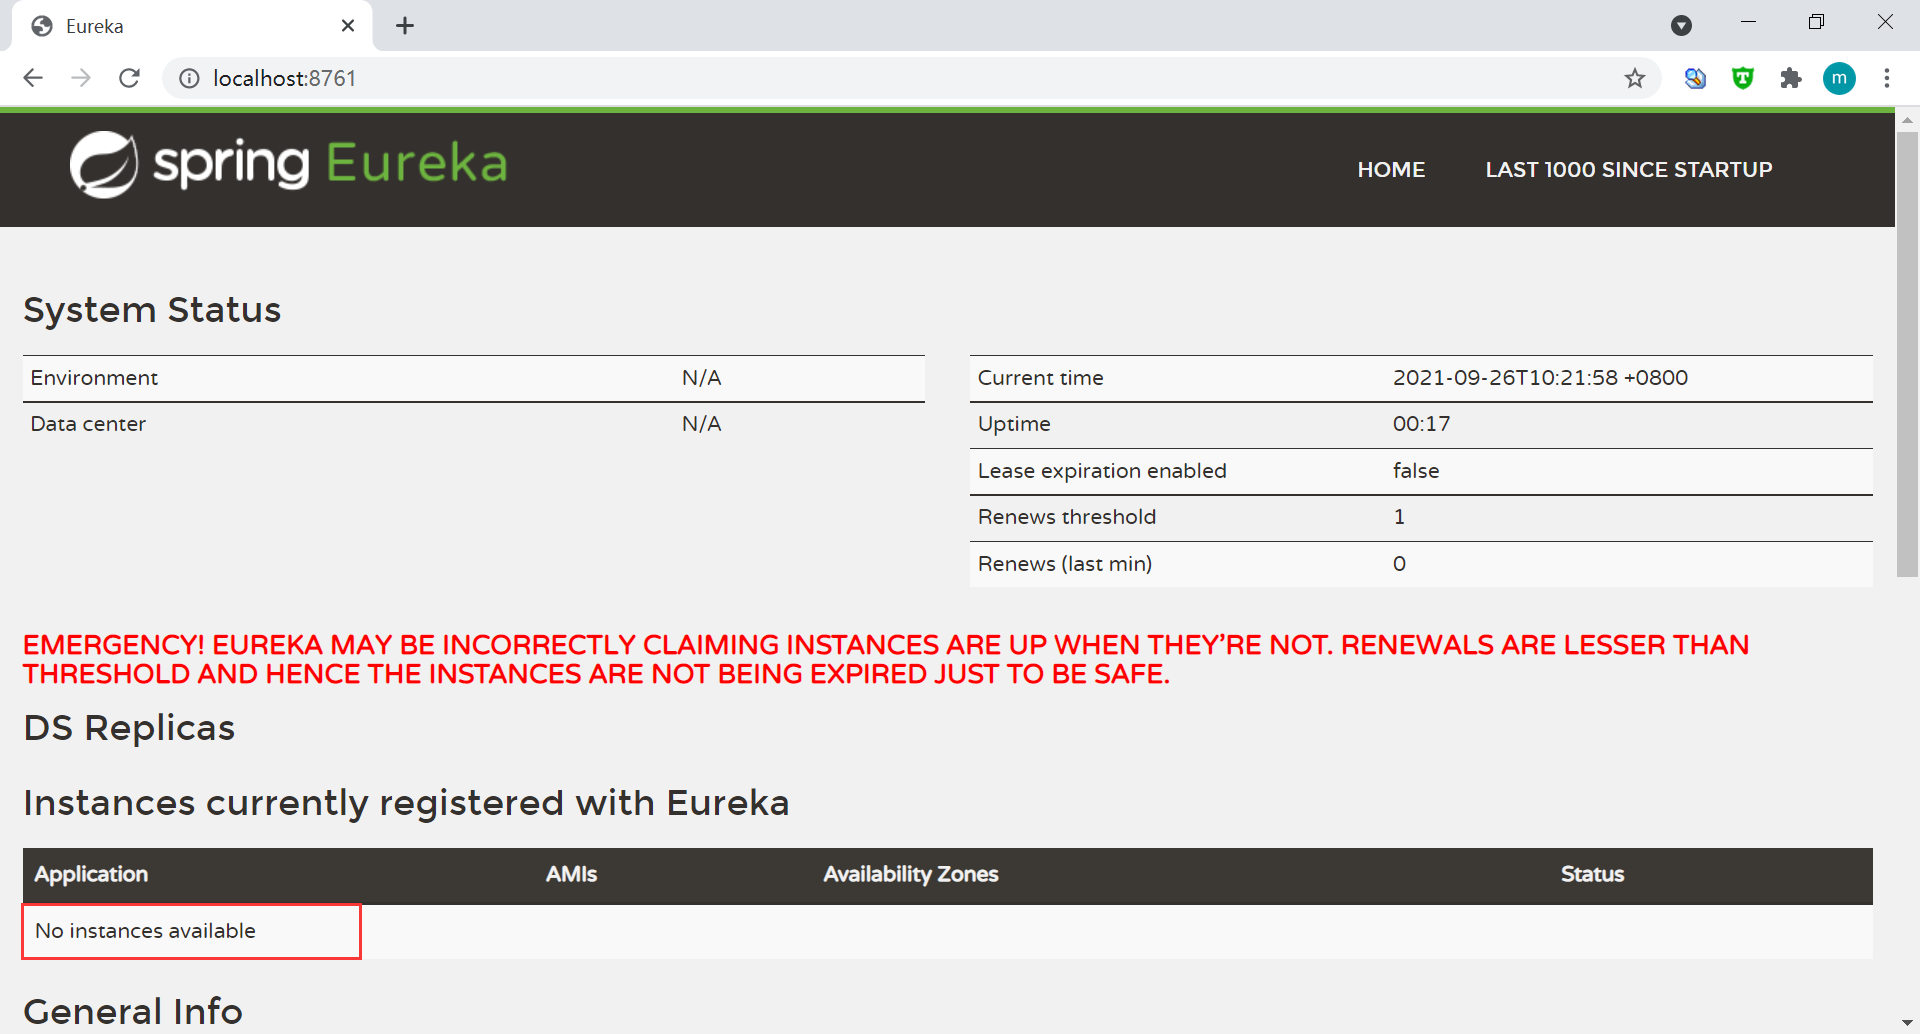
Task: Click the 'Status' column header
Action: tap(1592, 875)
